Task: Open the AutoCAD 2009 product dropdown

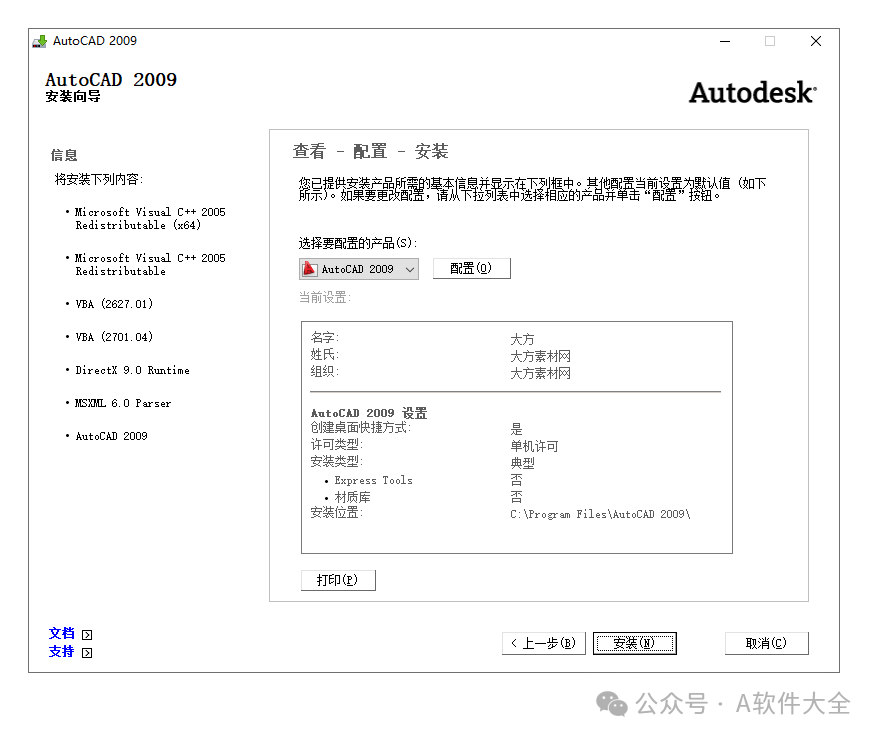Action: [359, 269]
